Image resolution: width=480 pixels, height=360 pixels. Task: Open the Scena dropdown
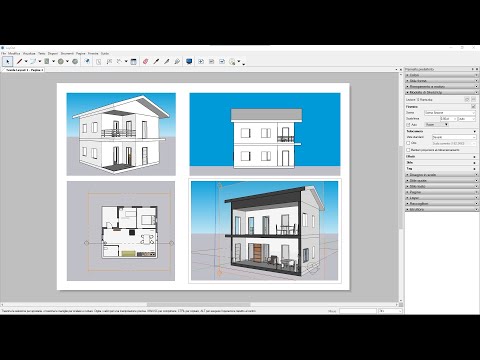pos(450,113)
